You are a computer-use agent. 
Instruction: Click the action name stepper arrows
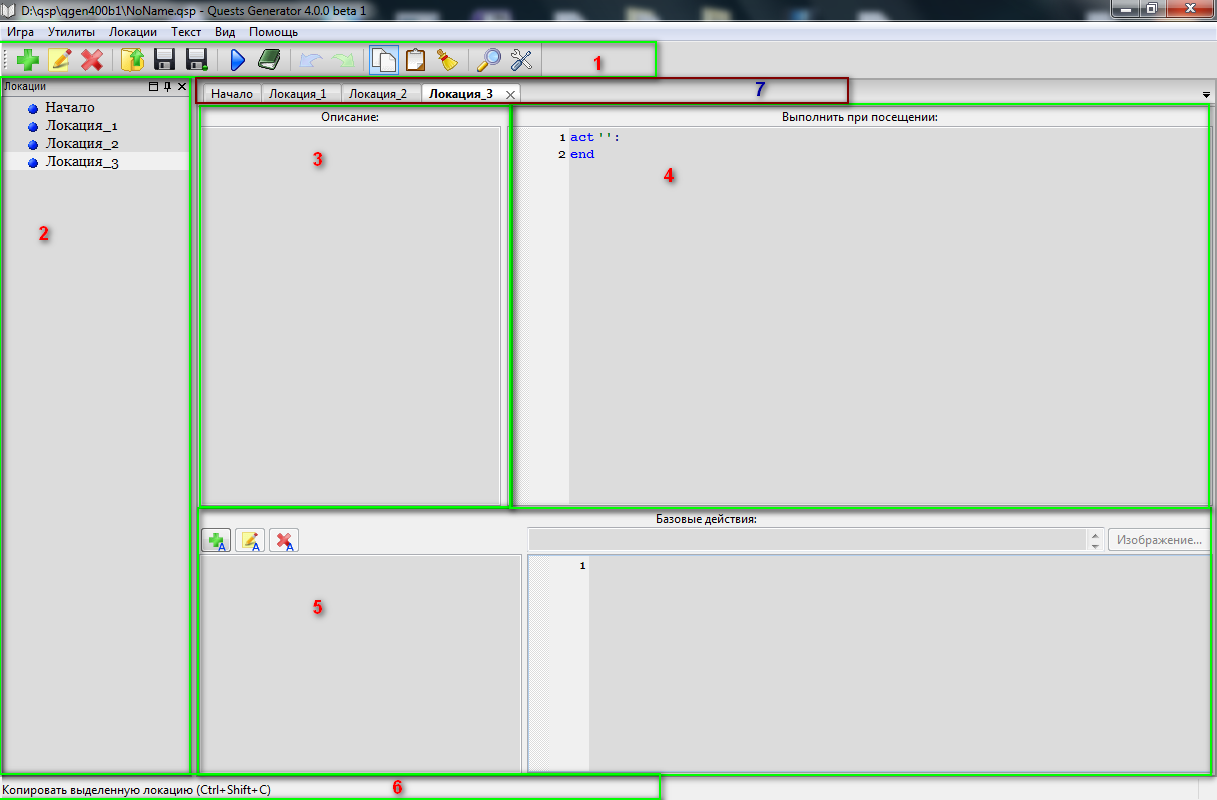click(1094, 540)
